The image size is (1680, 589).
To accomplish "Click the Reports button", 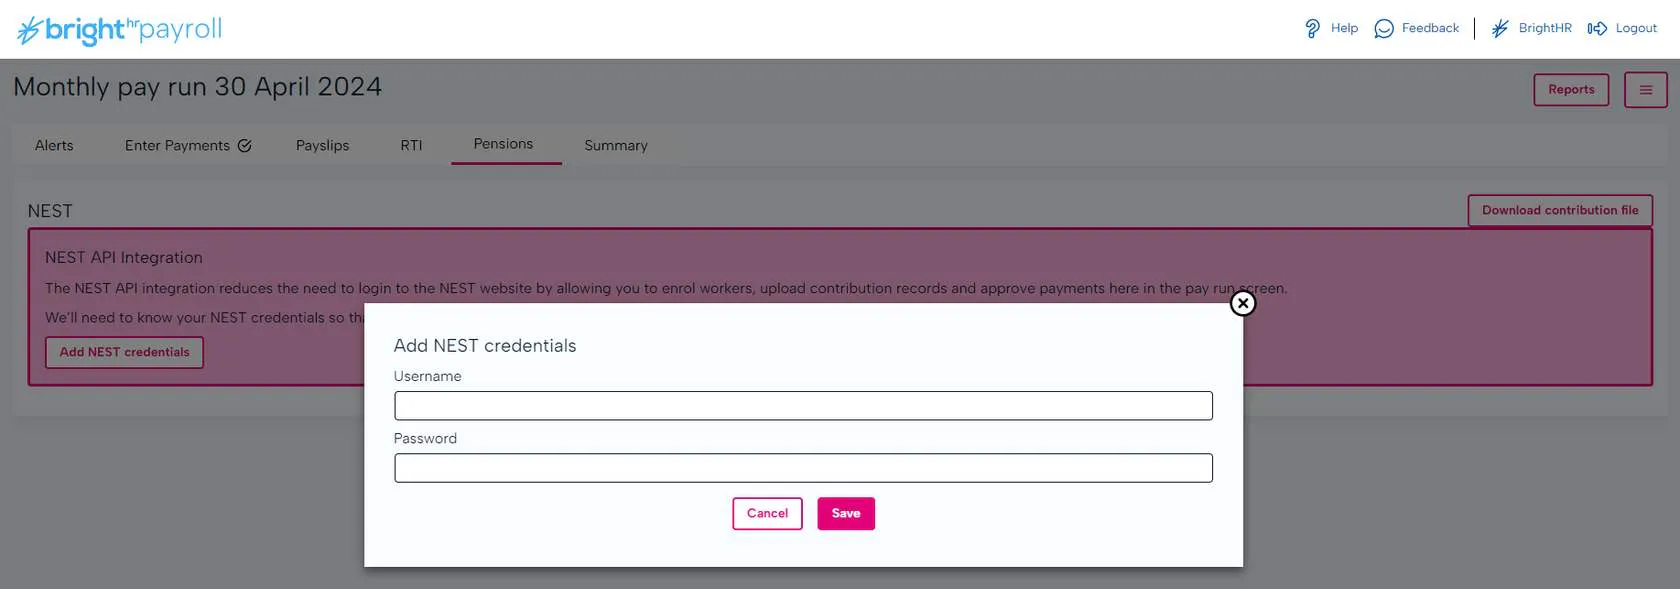I will click(1571, 90).
